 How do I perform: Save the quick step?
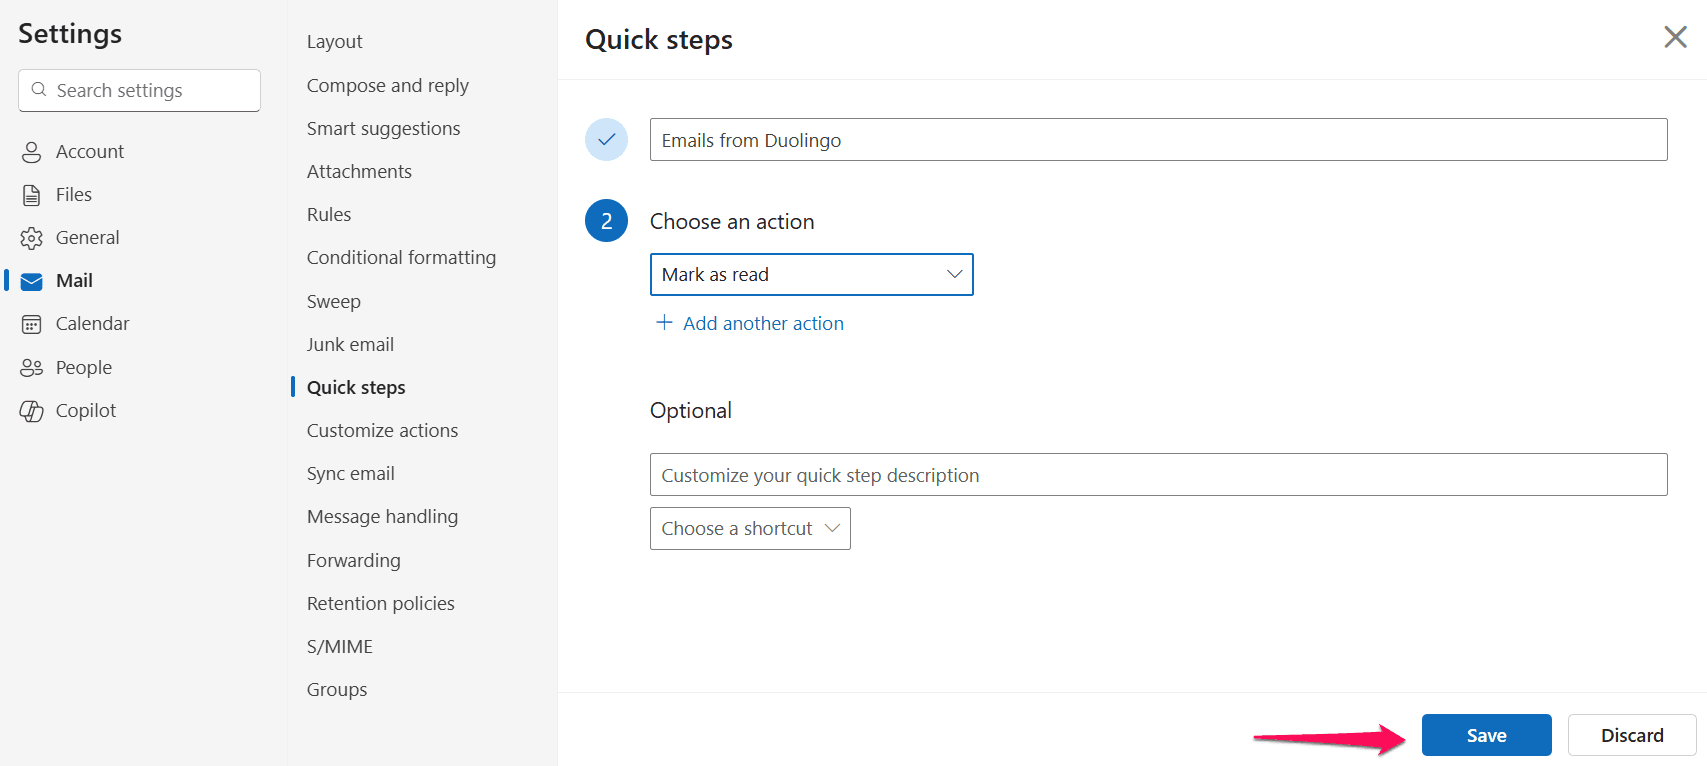click(1486, 735)
